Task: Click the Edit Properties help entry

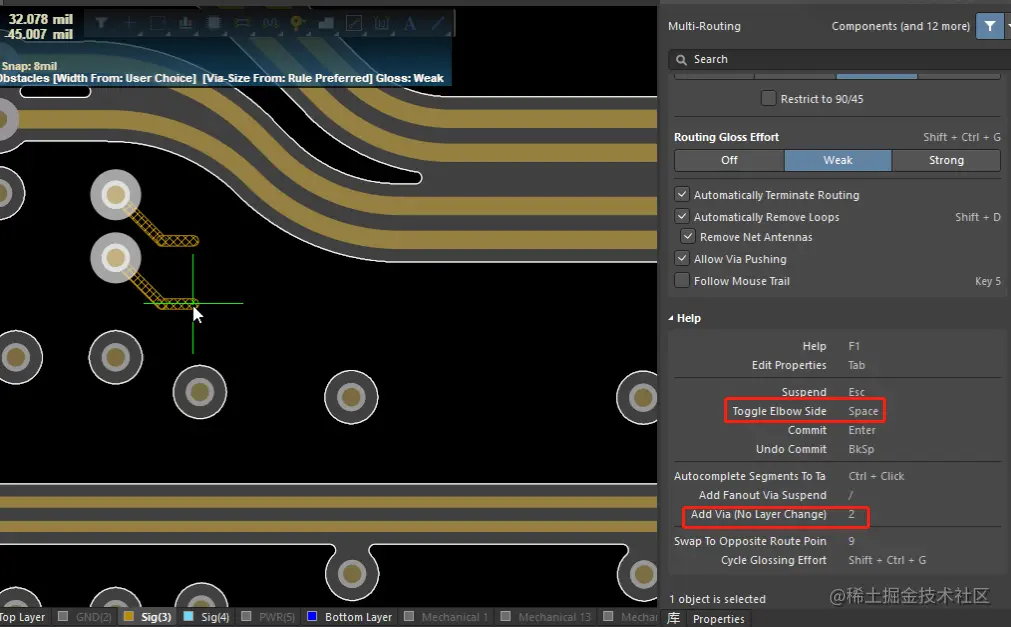Action: (x=809, y=365)
